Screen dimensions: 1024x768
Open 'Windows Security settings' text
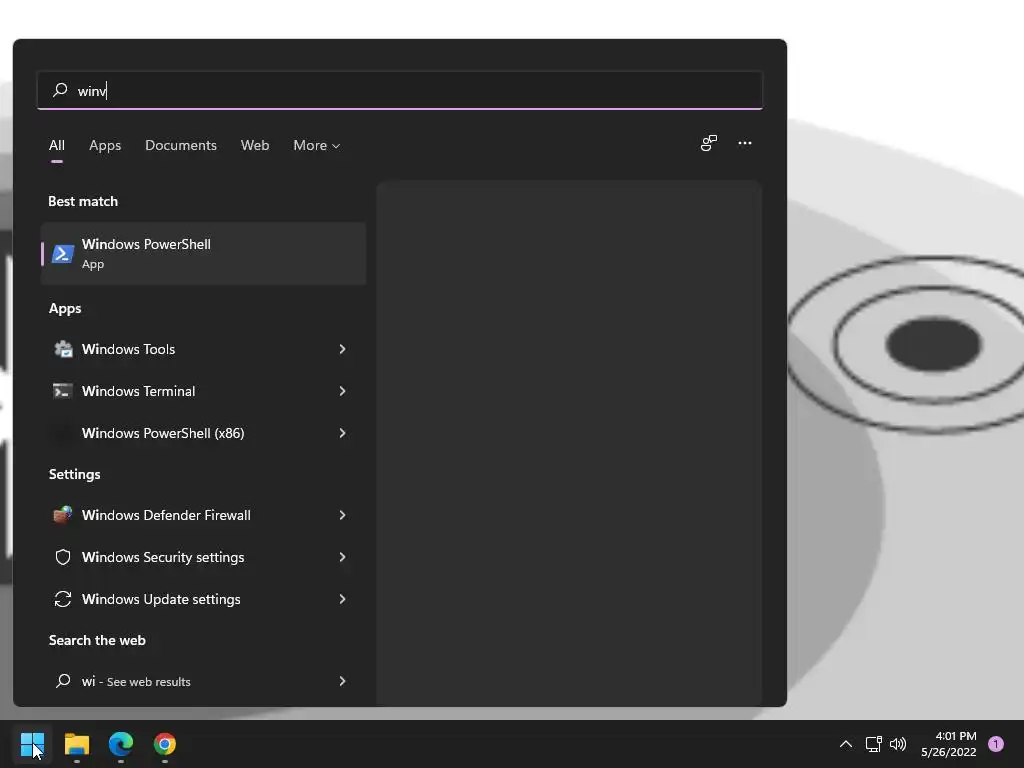coord(163,557)
